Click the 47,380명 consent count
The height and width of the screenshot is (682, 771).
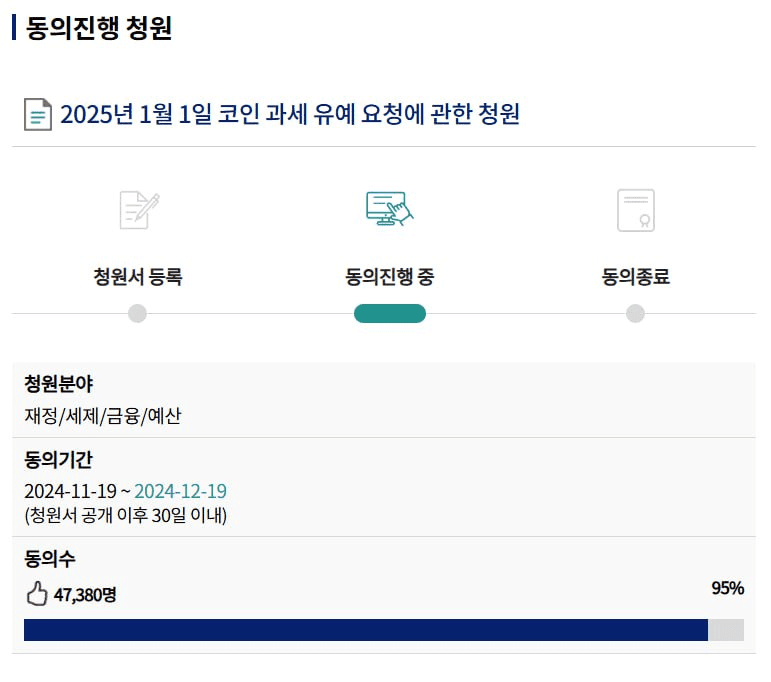85,595
